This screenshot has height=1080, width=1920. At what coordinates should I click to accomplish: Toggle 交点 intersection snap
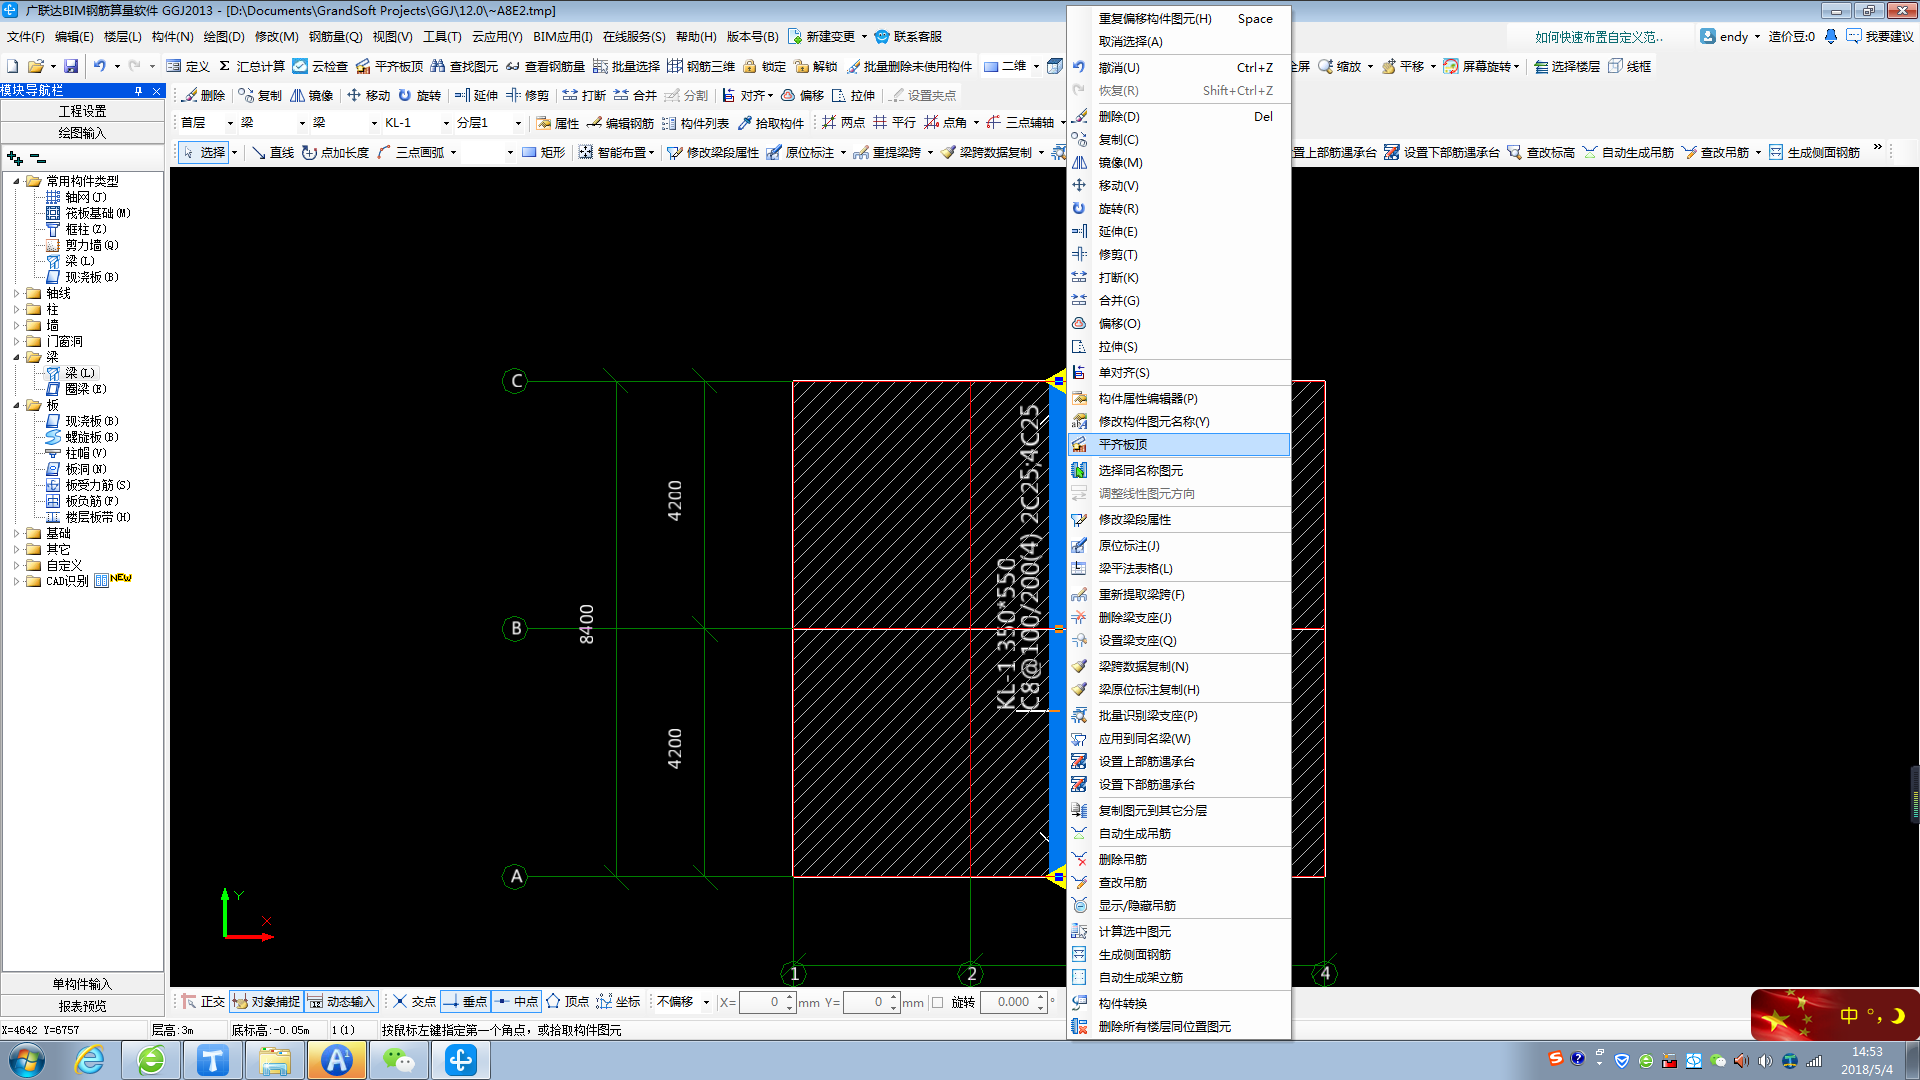coord(414,1001)
